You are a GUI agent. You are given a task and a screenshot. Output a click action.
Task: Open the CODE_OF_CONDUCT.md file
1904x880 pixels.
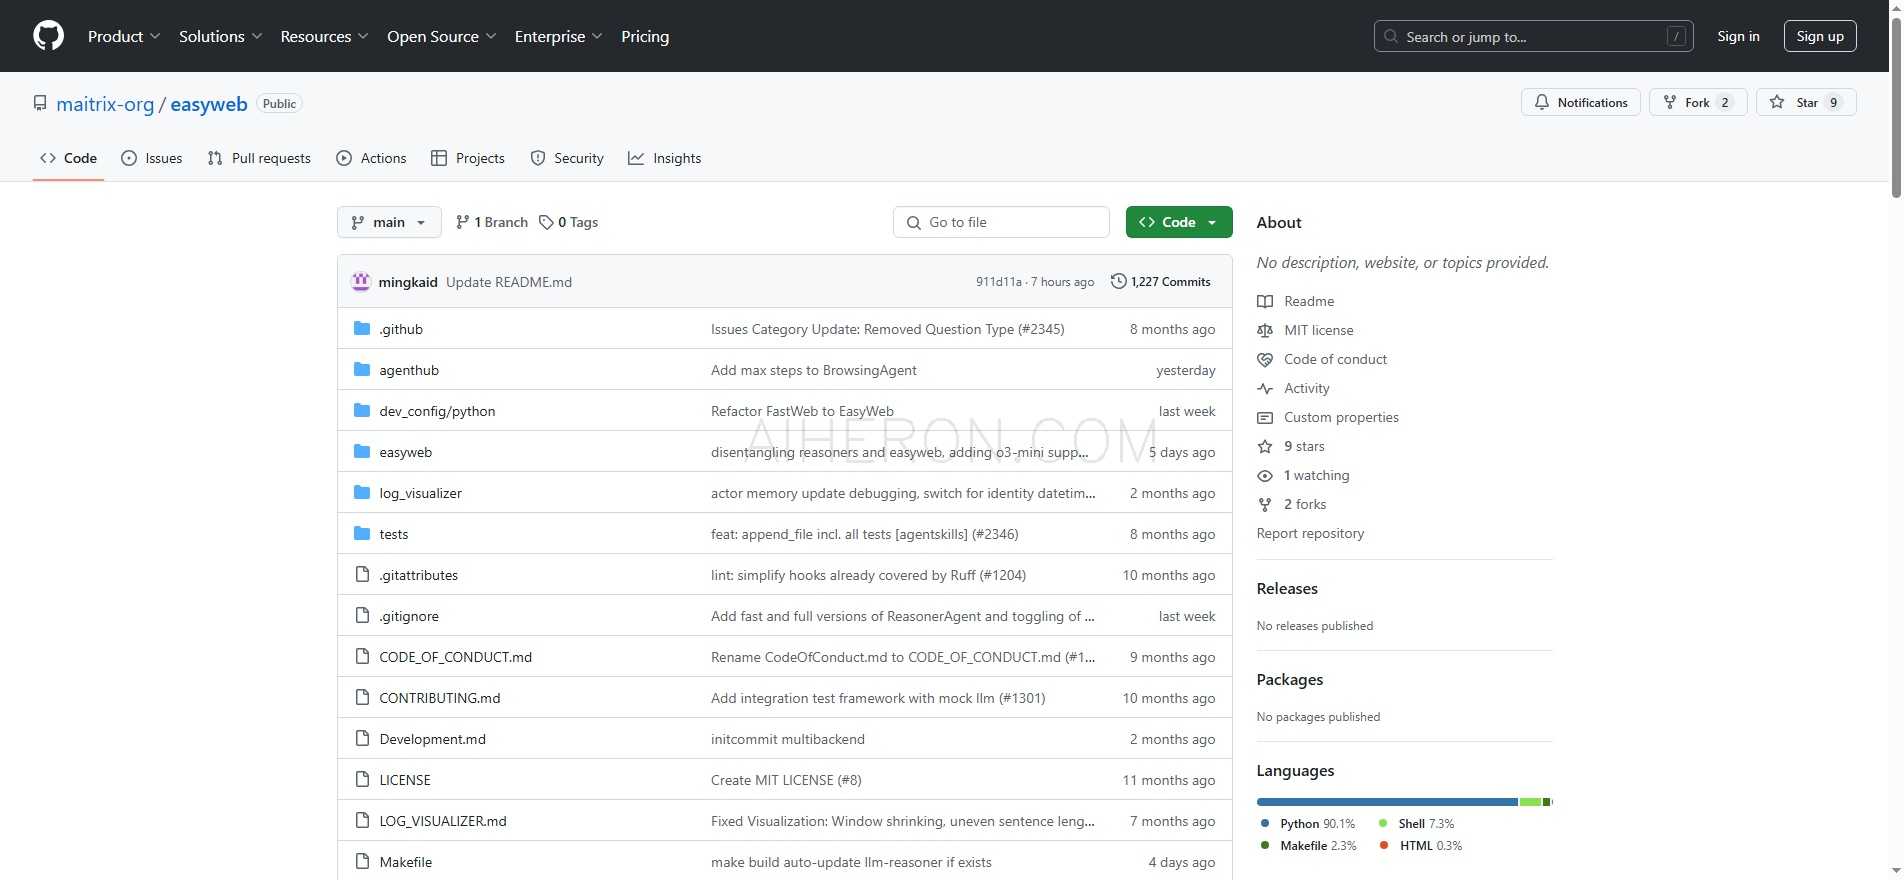tap(456, 657)
